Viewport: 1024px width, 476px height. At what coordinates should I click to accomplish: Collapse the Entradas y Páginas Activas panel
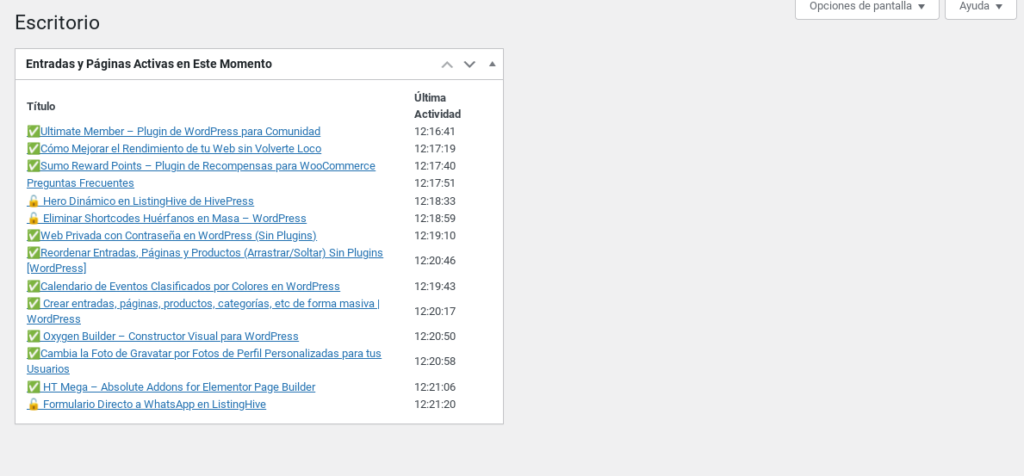click(x=492, y=64)
